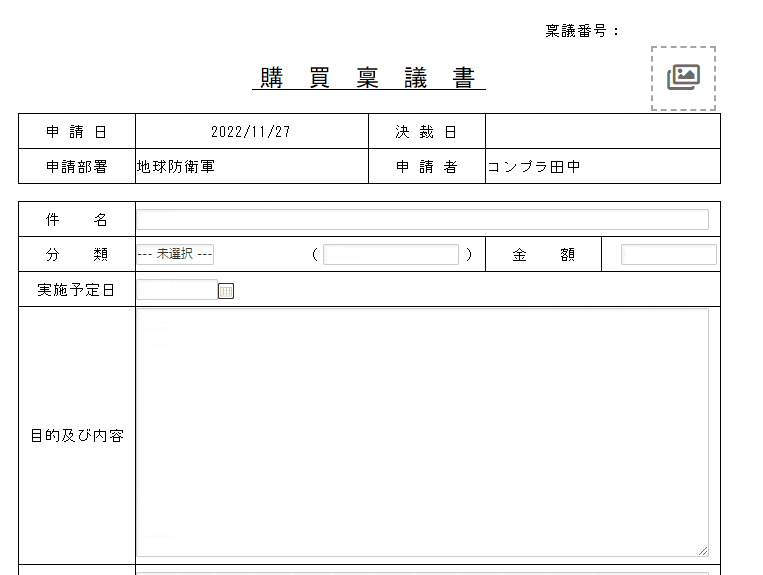
Task: Click the 分類 label cell
Action: 77,254
